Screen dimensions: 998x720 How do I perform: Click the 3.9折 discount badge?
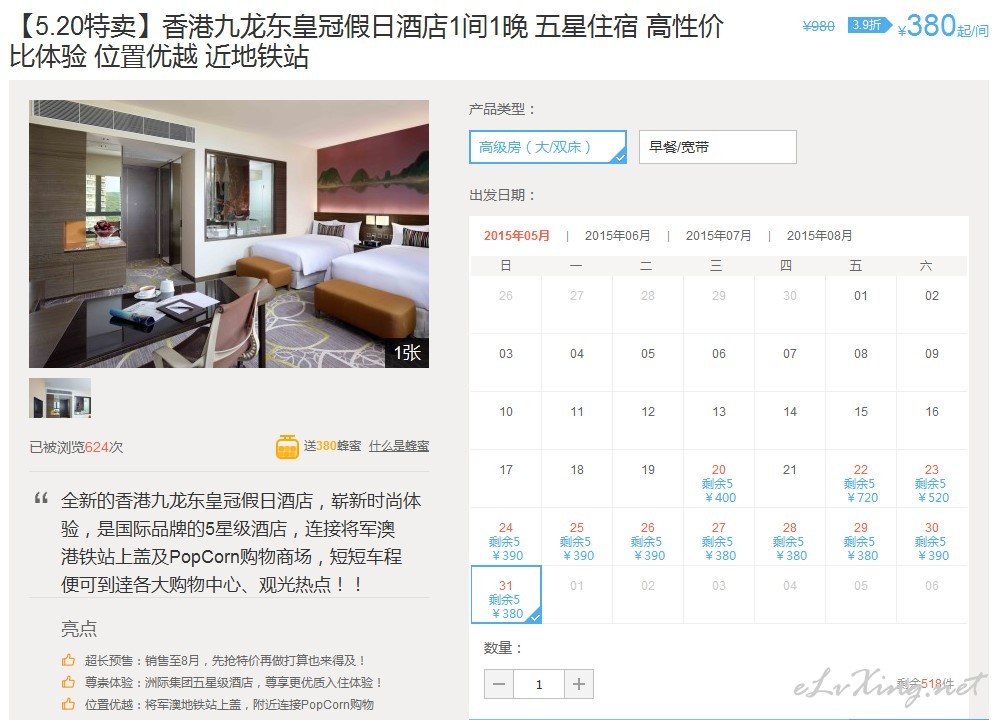pos(869,25)
